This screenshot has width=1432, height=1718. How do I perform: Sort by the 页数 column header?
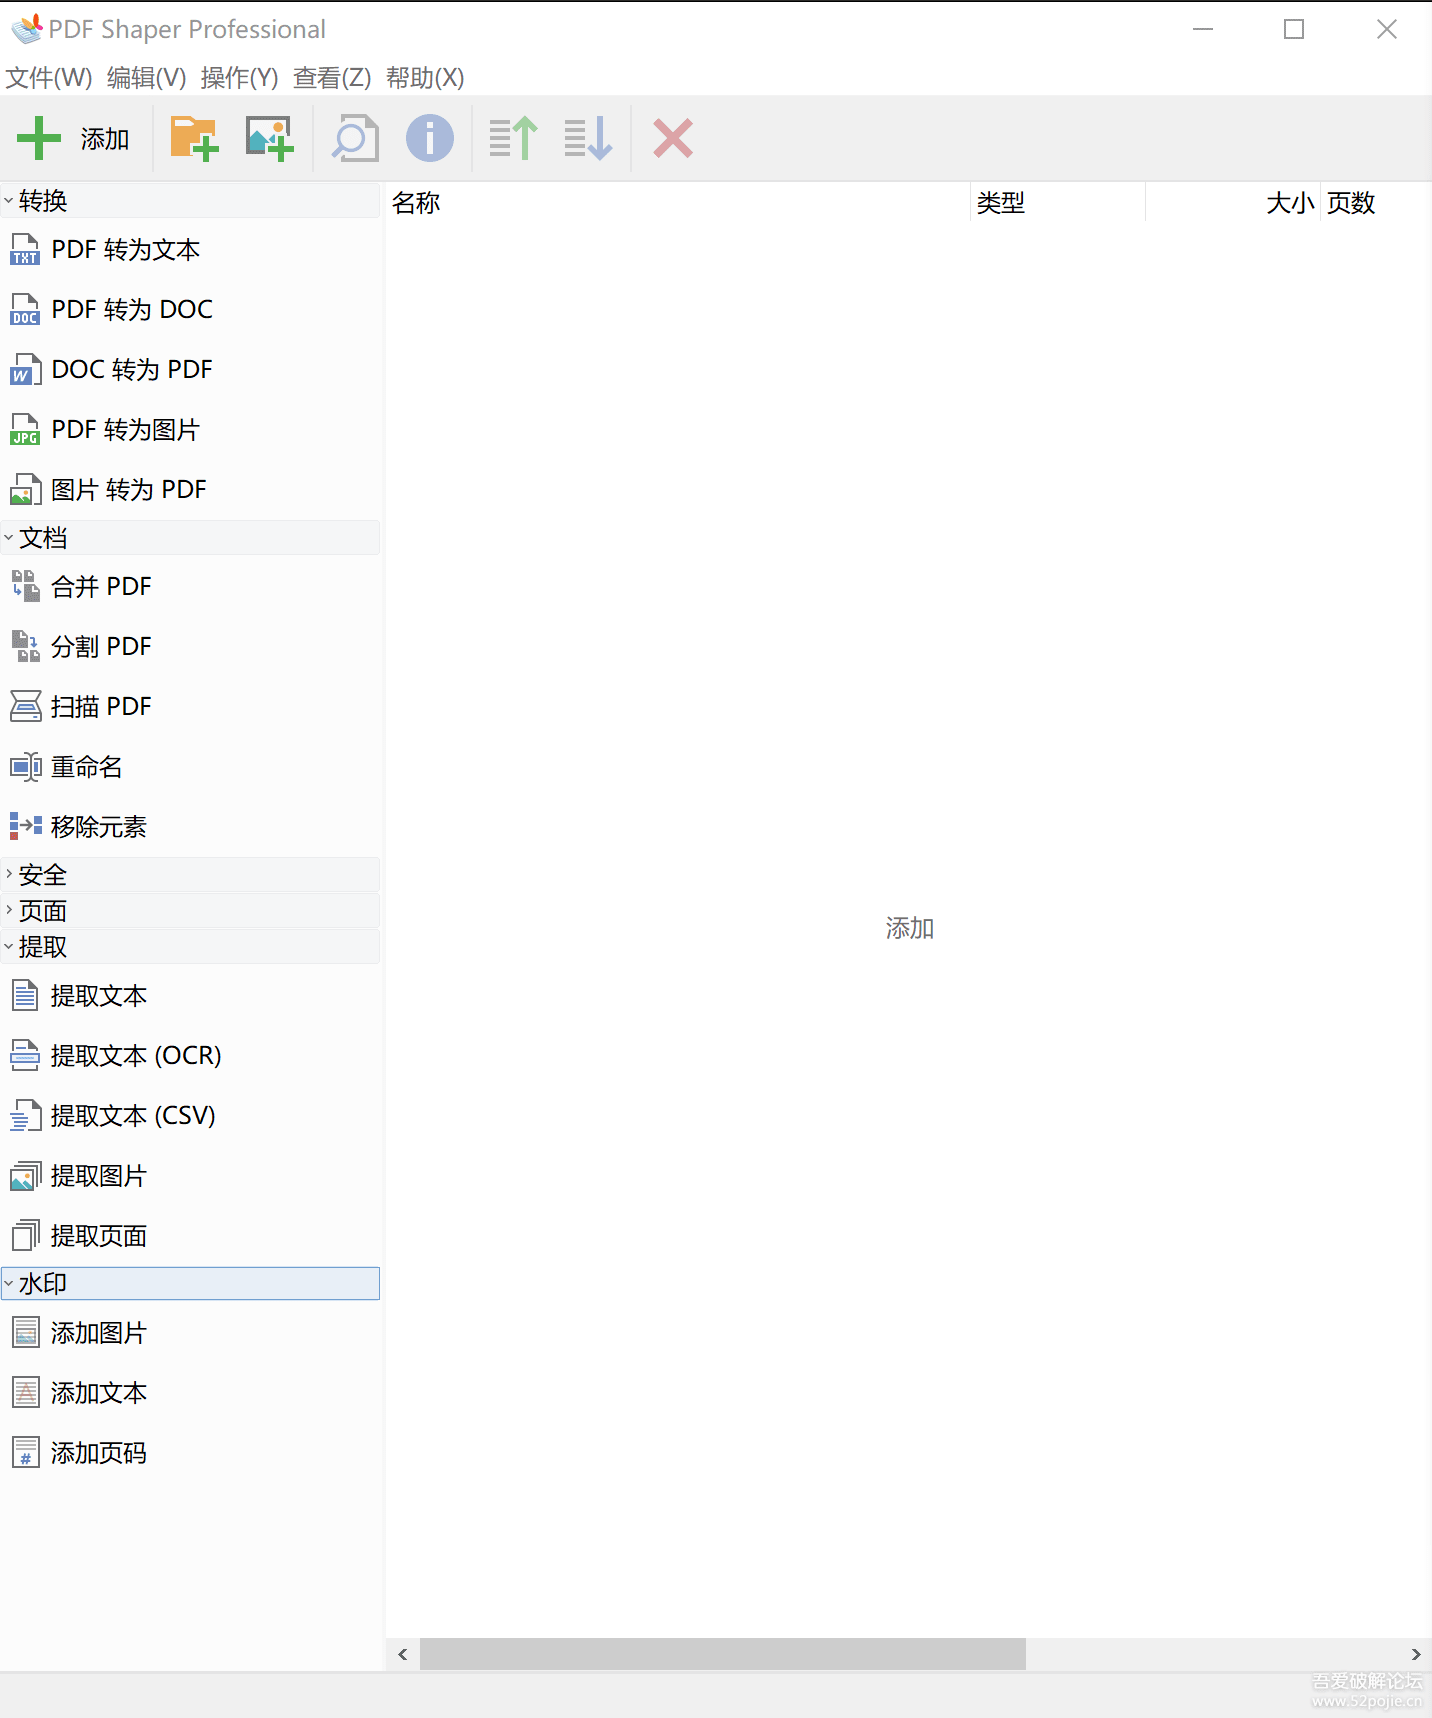tap(1374, 202)
